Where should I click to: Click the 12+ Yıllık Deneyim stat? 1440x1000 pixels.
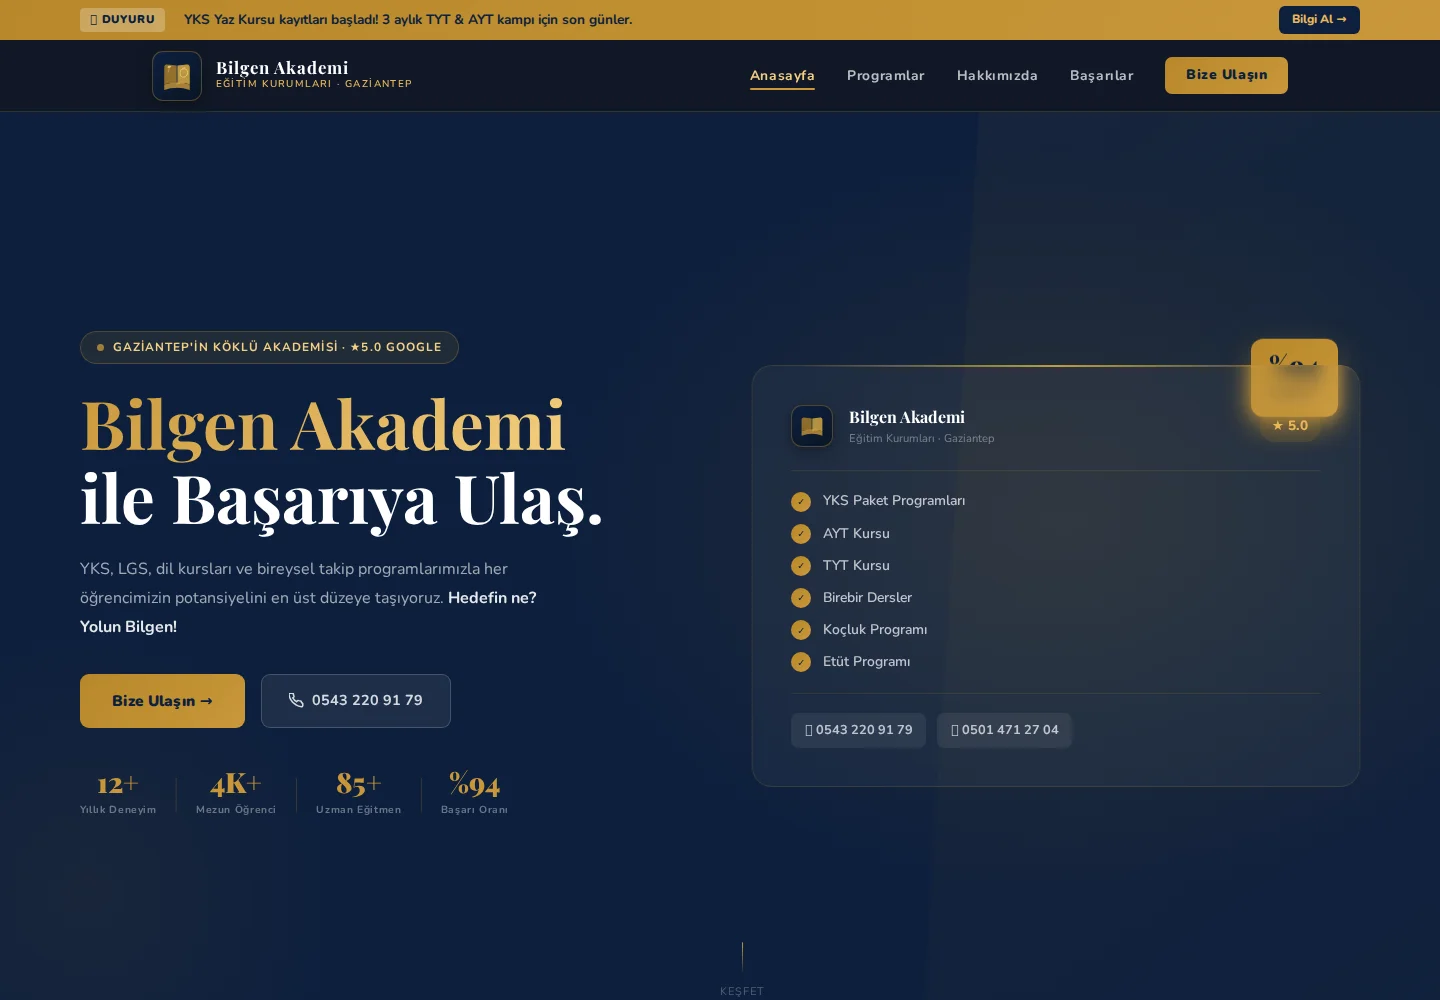tap(118, 793)
